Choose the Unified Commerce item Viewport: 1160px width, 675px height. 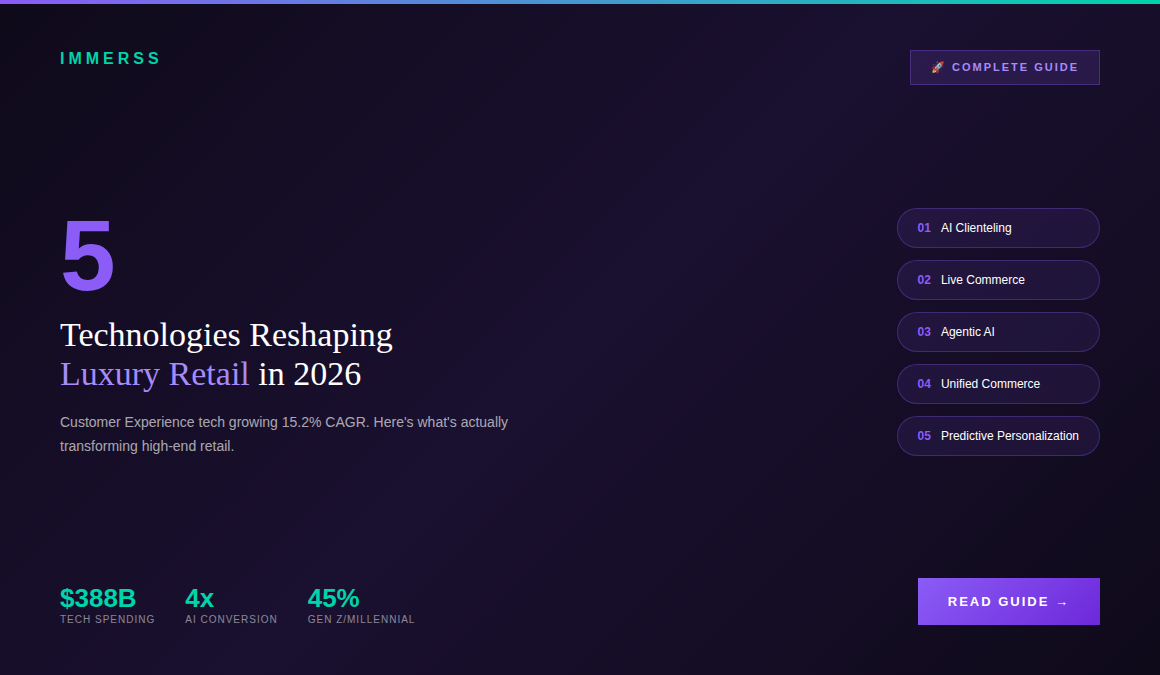997,384
